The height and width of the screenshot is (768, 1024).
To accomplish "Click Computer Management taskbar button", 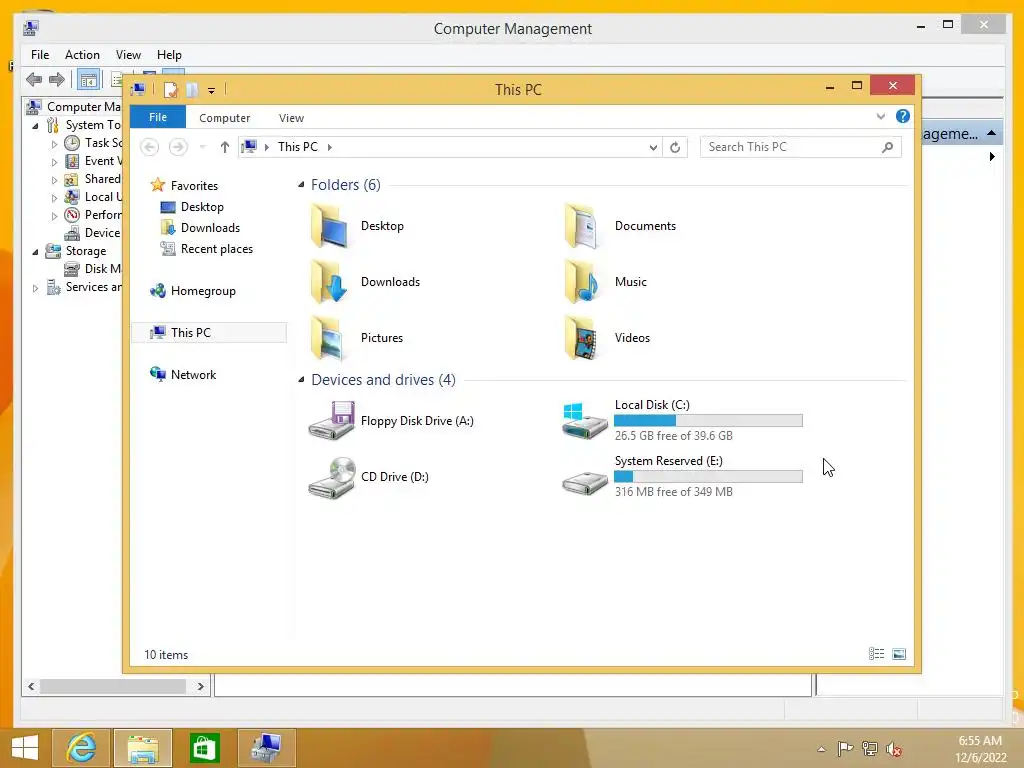I will coord(266,748).
